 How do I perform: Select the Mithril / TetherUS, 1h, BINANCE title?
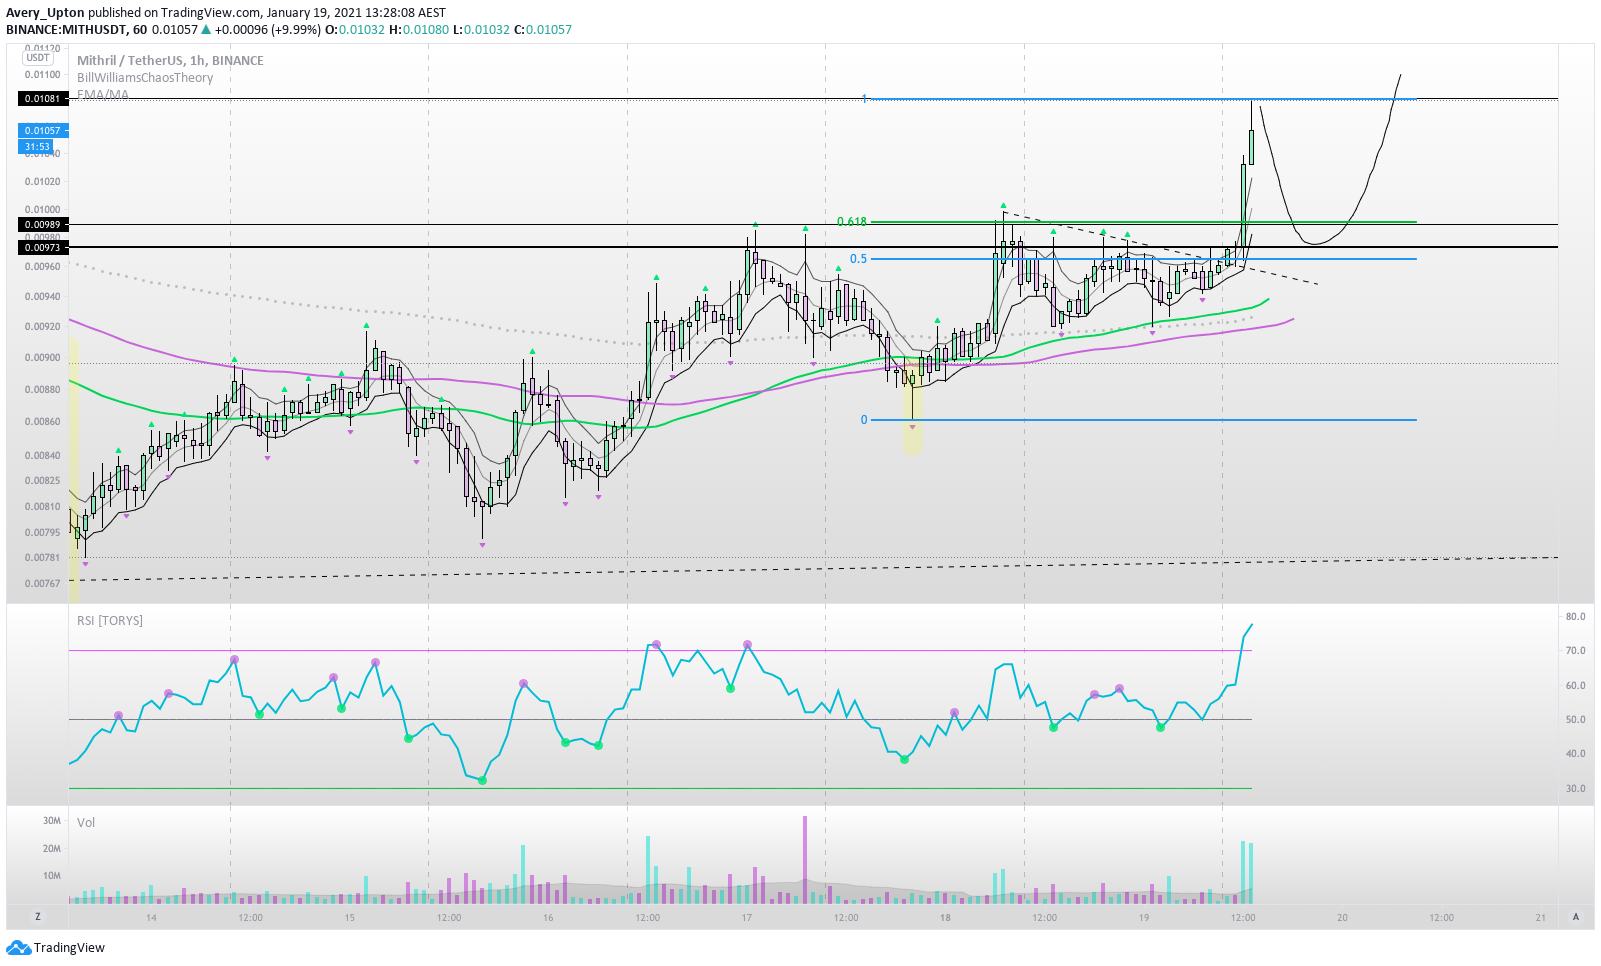170,60
